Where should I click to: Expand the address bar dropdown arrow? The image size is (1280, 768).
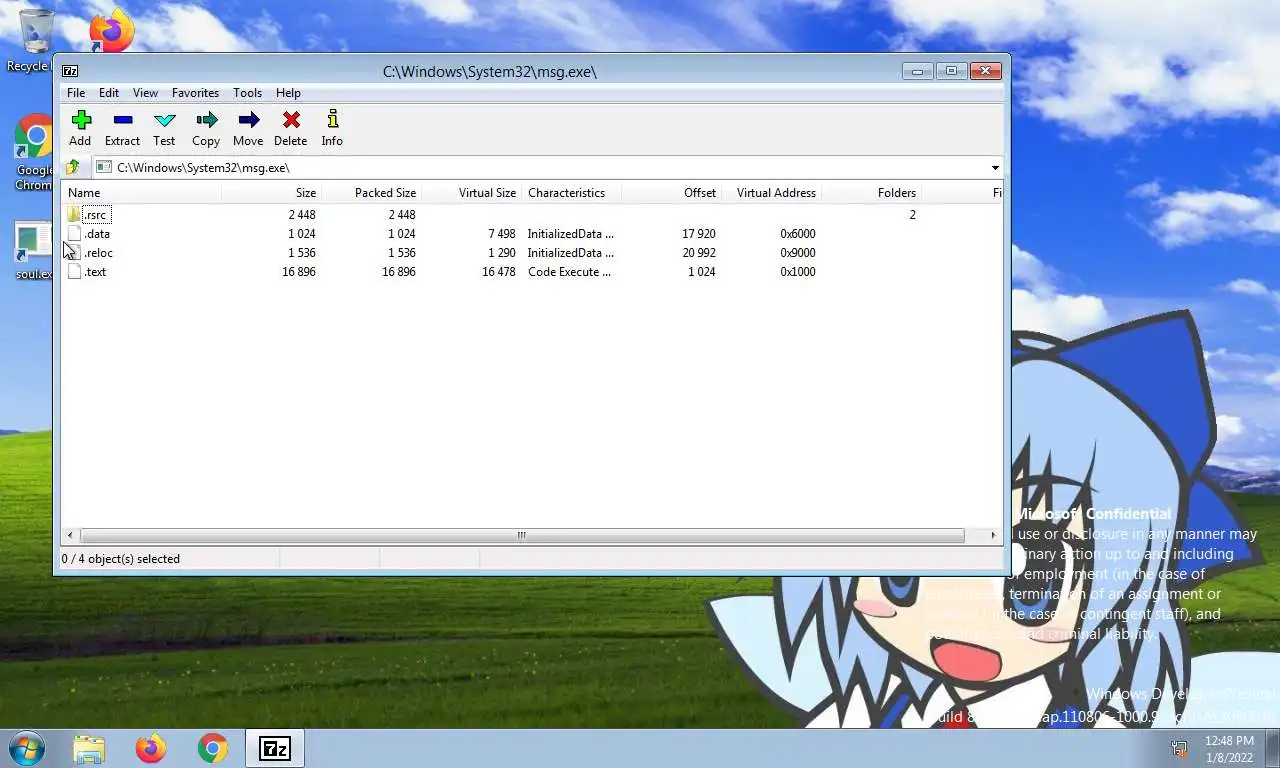(x=995, y=167)
